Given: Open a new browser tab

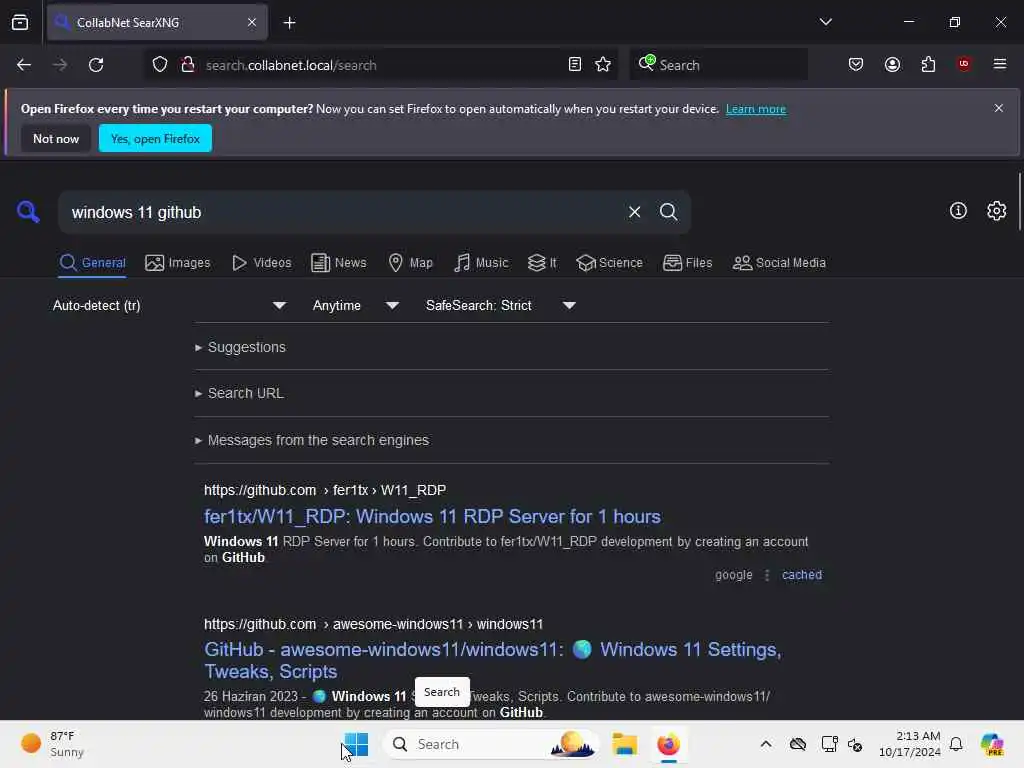Looking at the screenshot, I should click(x=289, y=23).
